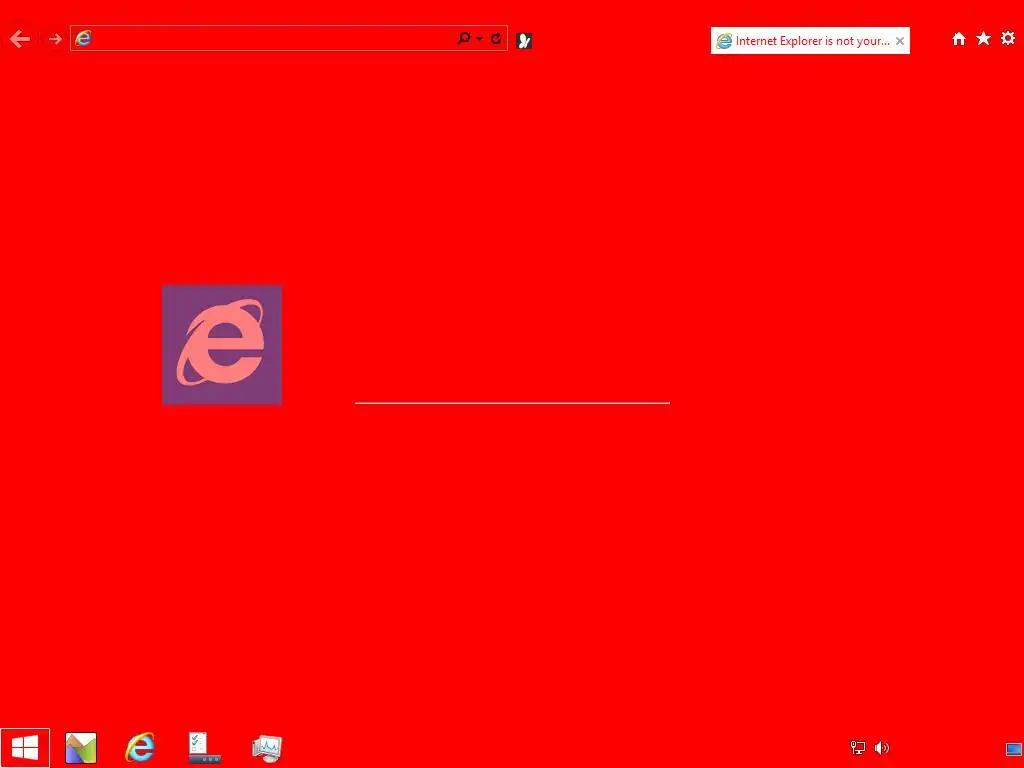The width and height of the screenshot is (1024, 768).
Task: Go back with the Back arrow button
Action: (20, 39)
